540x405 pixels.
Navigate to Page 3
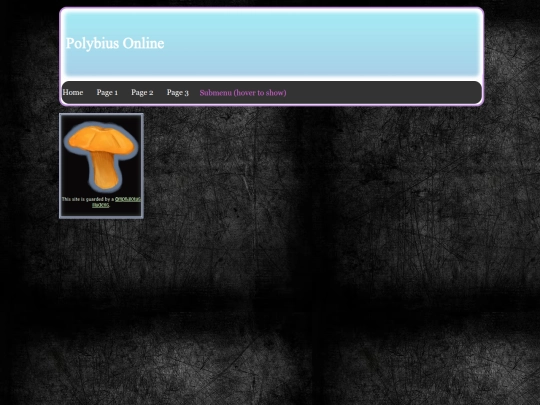point(177,93)
